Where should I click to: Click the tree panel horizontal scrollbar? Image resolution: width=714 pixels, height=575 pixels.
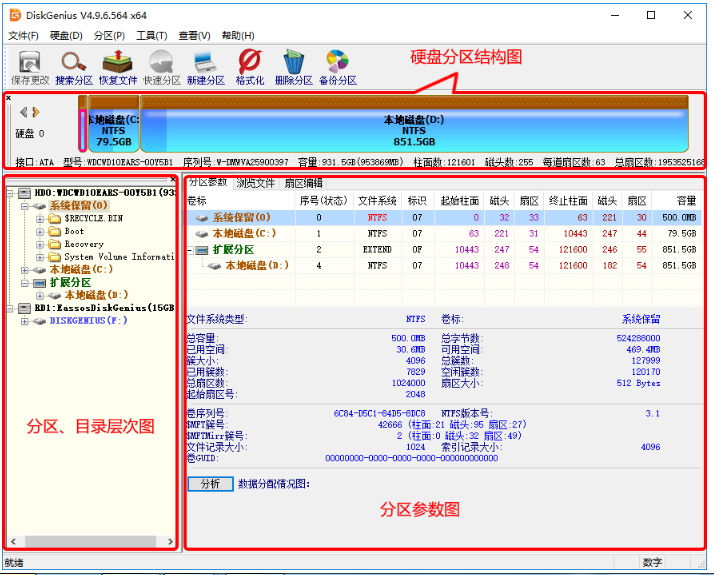90,541
